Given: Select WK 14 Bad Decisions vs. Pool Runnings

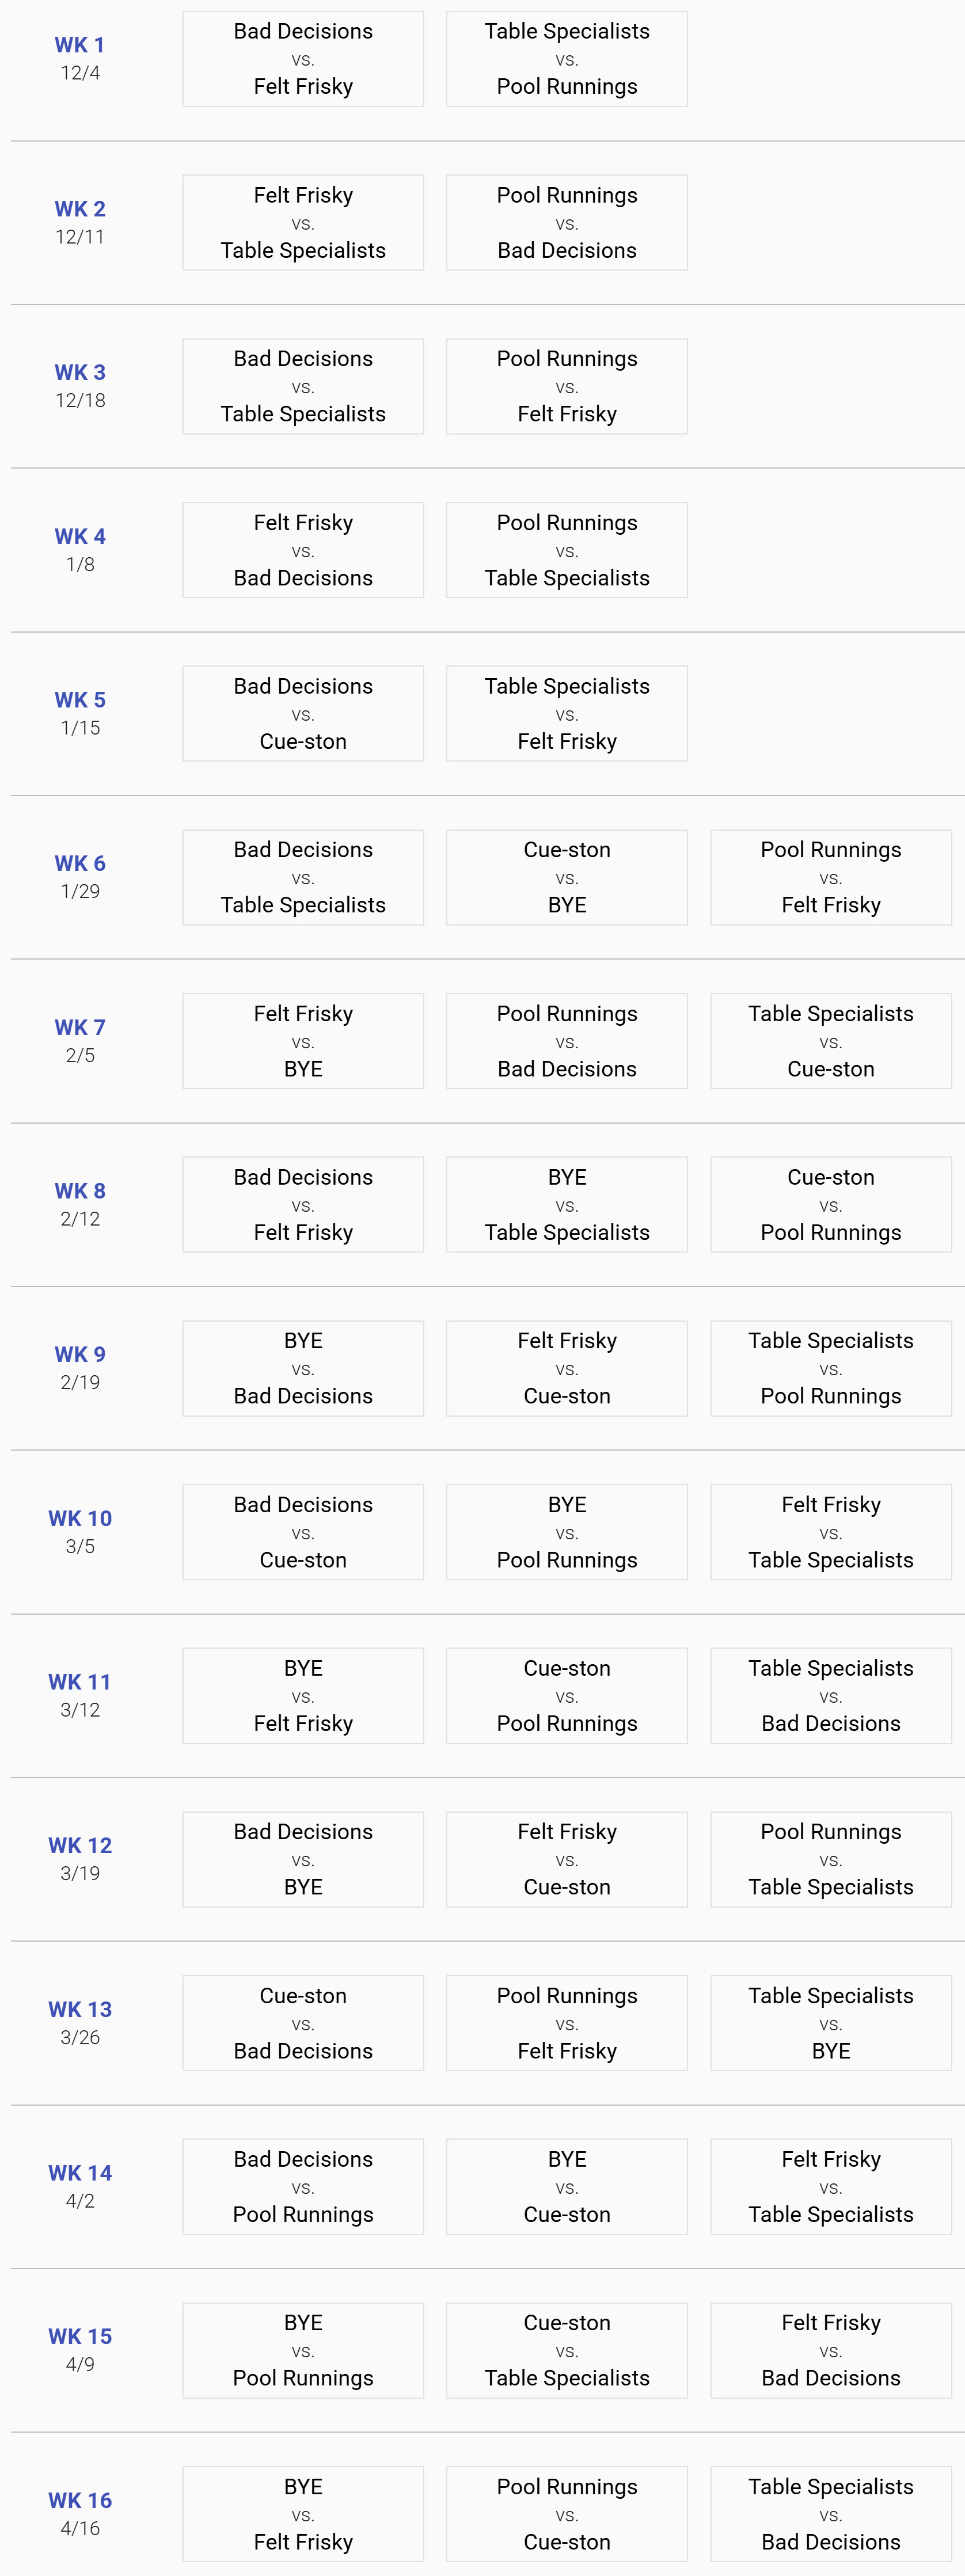Looking at the screenshot, I should coord(303,2187).
